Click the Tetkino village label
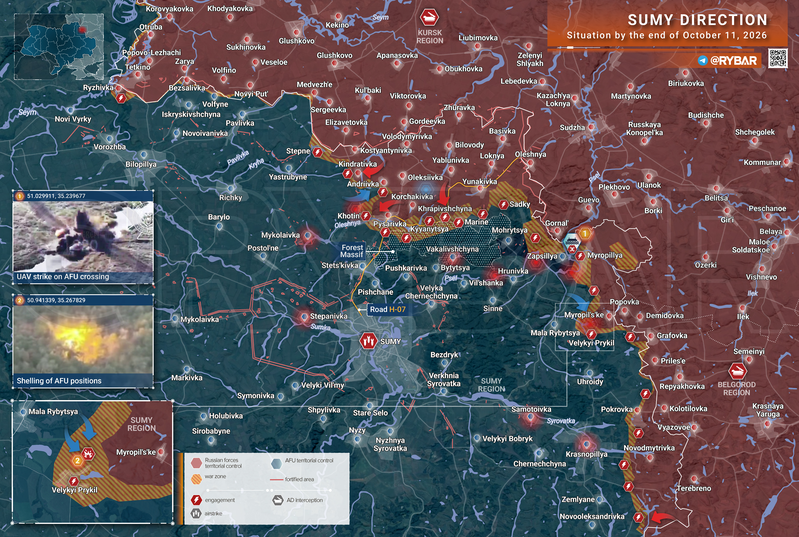 click(138, 67)
